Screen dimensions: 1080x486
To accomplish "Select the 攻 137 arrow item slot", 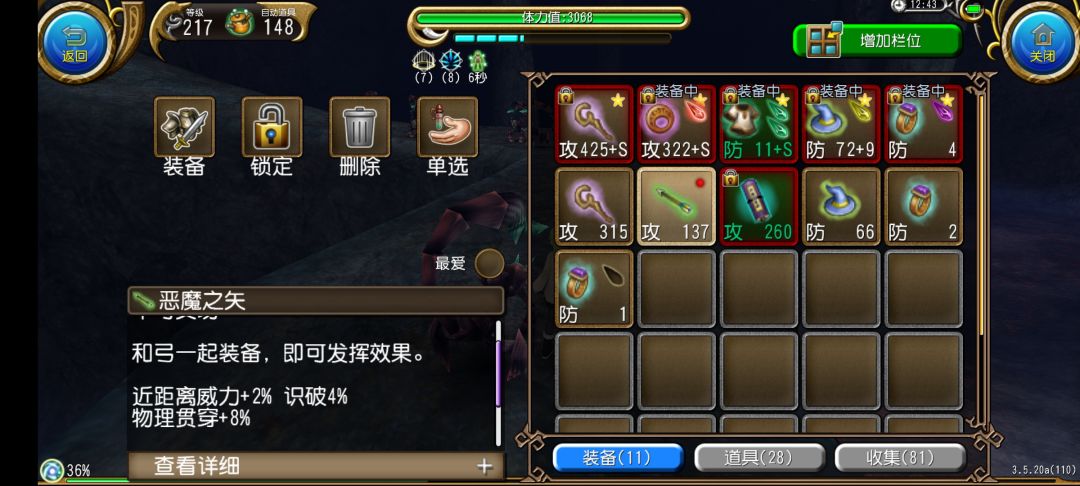I will point(676,207).
